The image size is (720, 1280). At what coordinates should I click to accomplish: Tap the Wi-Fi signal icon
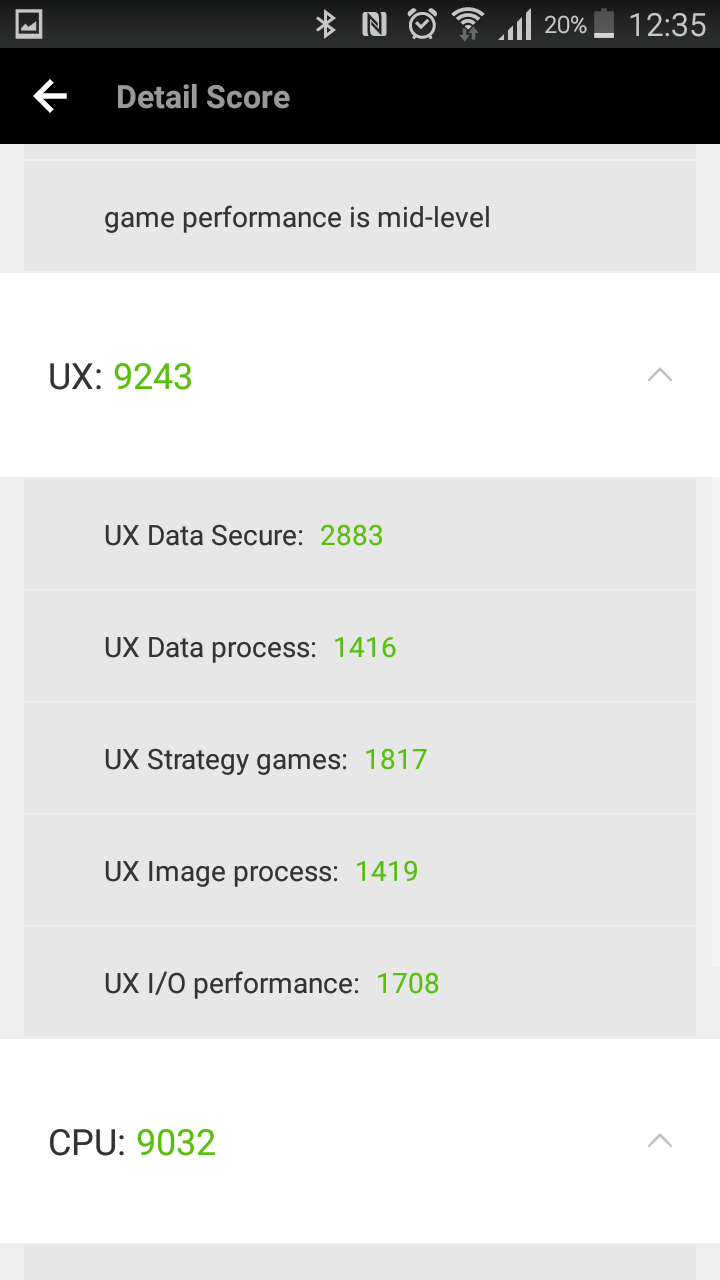468,24
